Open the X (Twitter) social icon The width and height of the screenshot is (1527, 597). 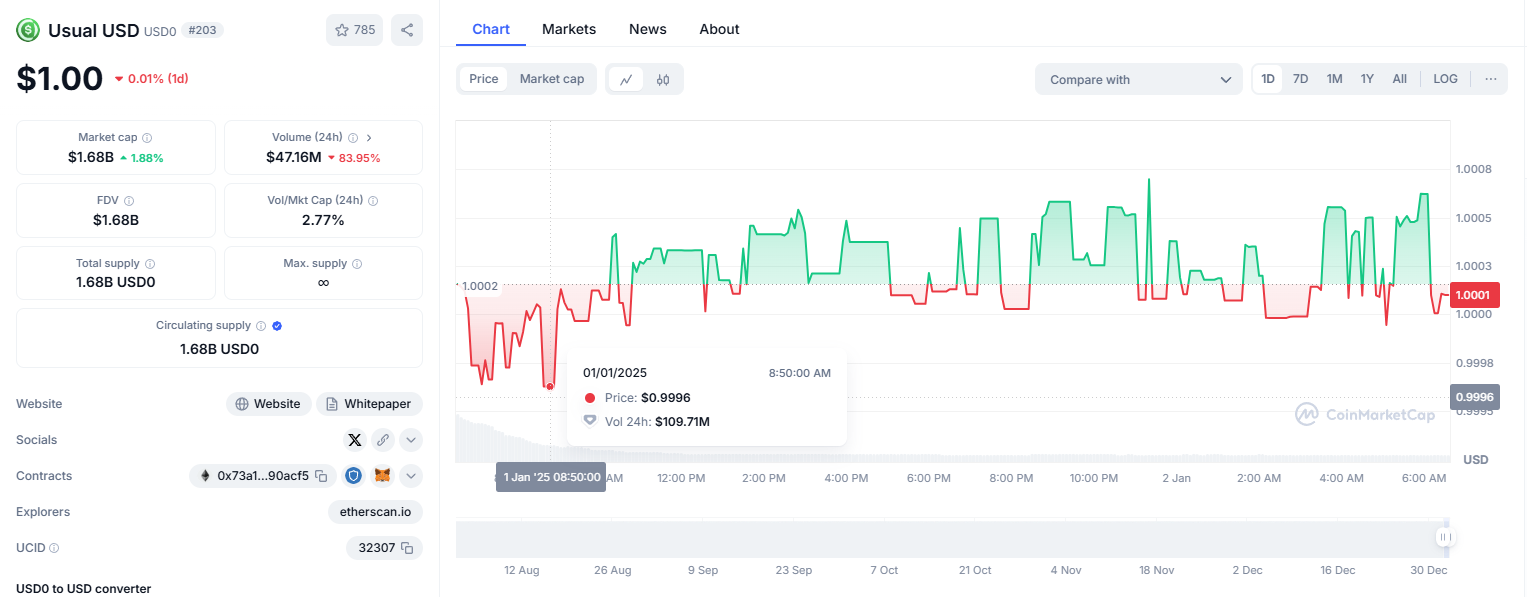pos(354,440)
